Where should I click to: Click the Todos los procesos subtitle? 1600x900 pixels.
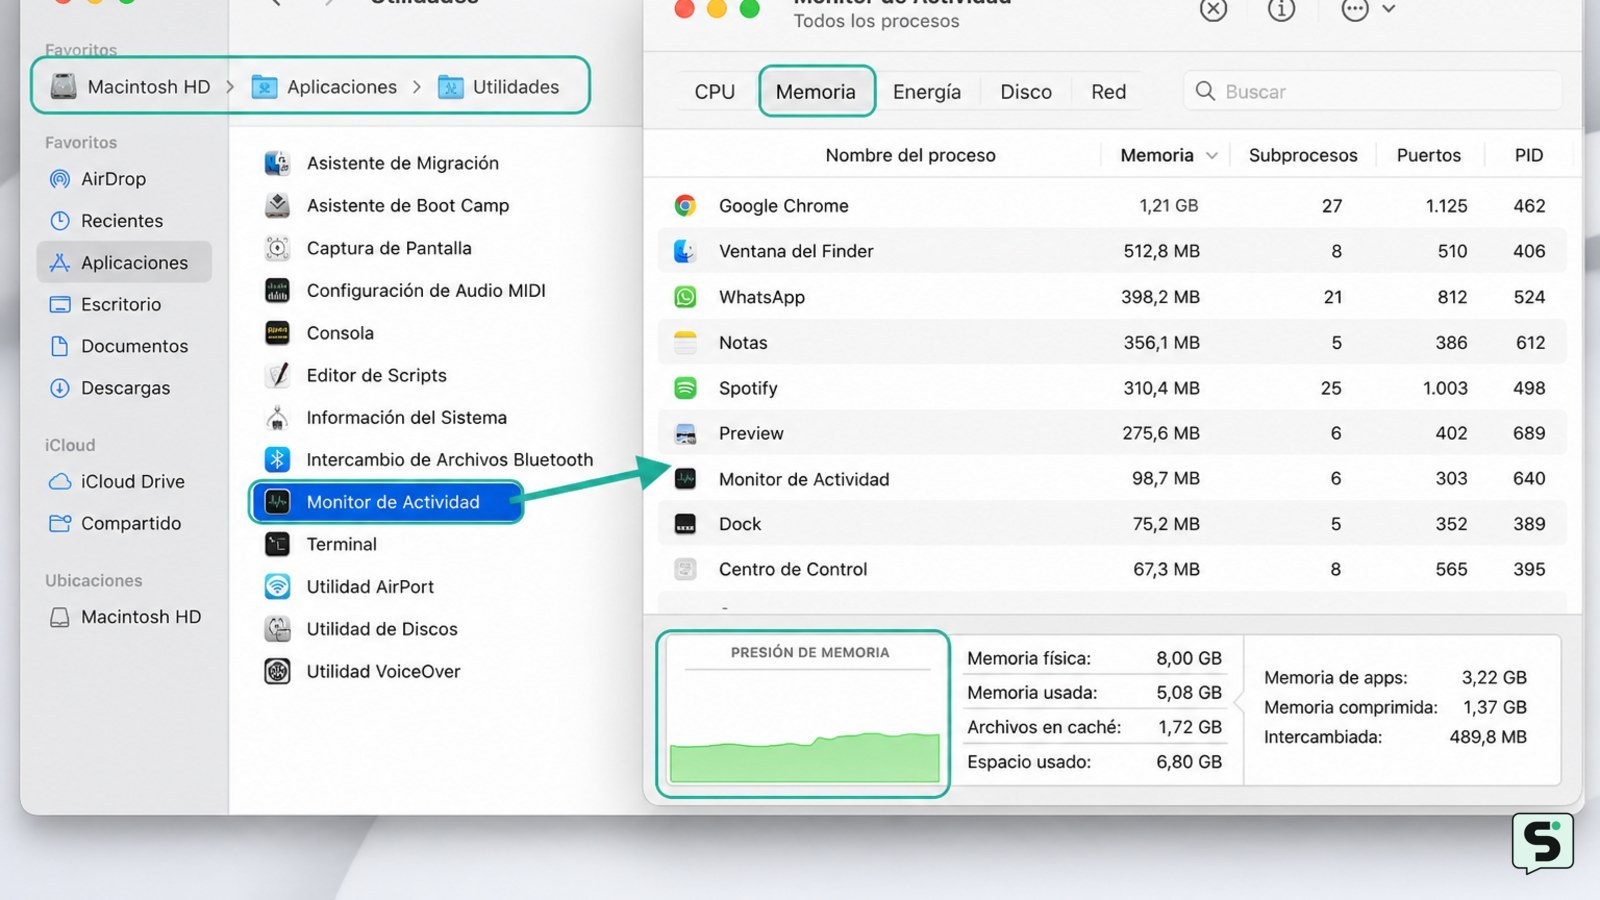pyautogui.click(x=876, y=21)
